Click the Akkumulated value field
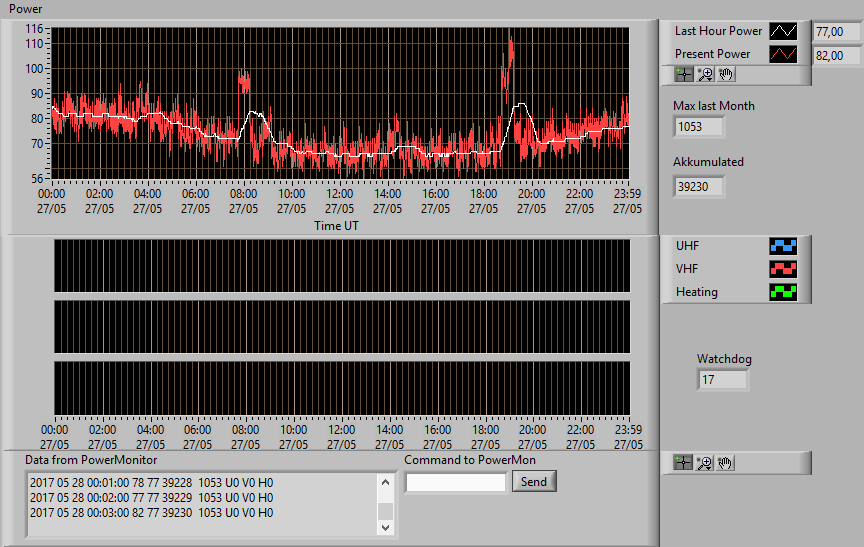The image size is (864, 547). pyautogui.click(x=699, y=187)
